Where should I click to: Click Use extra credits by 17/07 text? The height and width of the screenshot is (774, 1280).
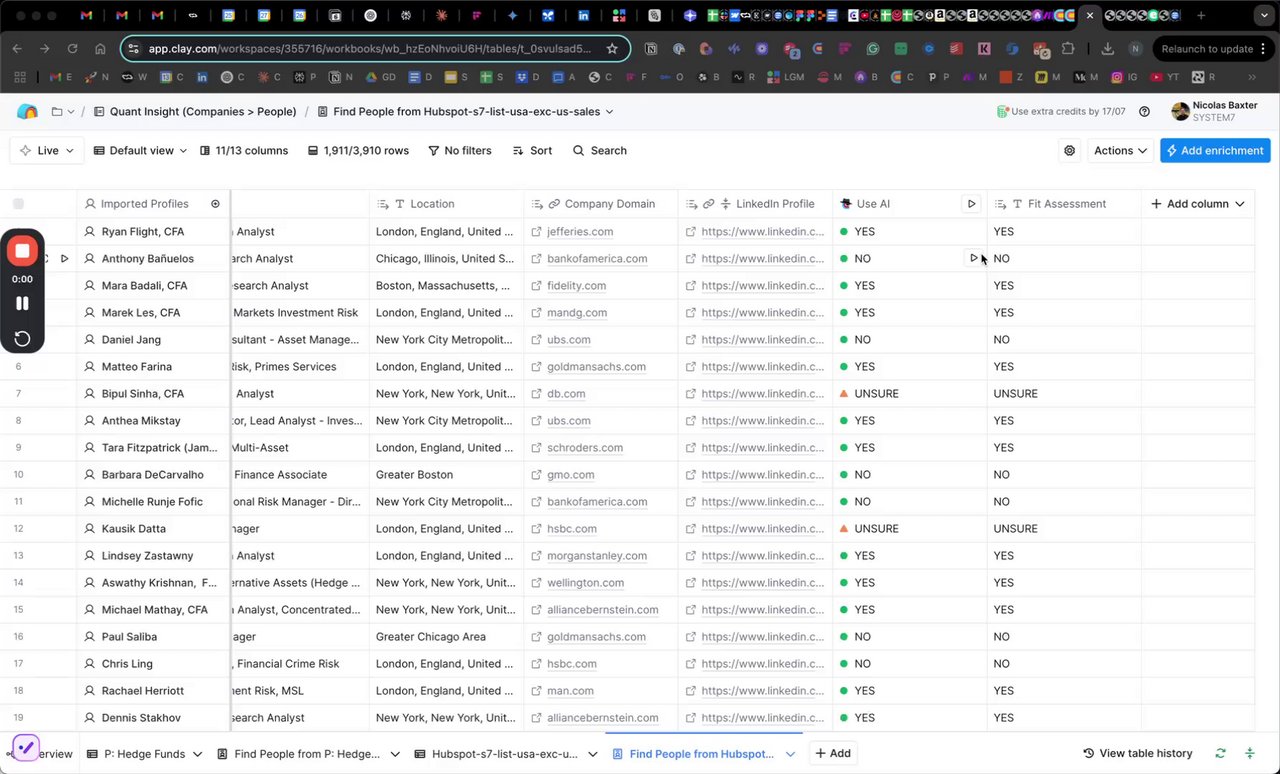click(1068, 112)
